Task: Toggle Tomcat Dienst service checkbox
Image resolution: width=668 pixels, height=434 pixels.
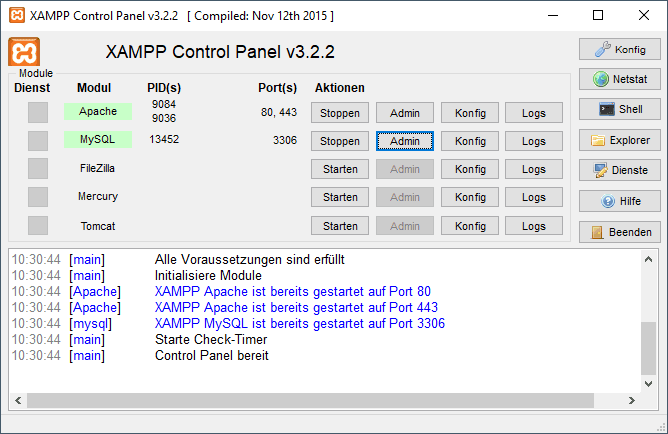Action: (x=38, y=226)
